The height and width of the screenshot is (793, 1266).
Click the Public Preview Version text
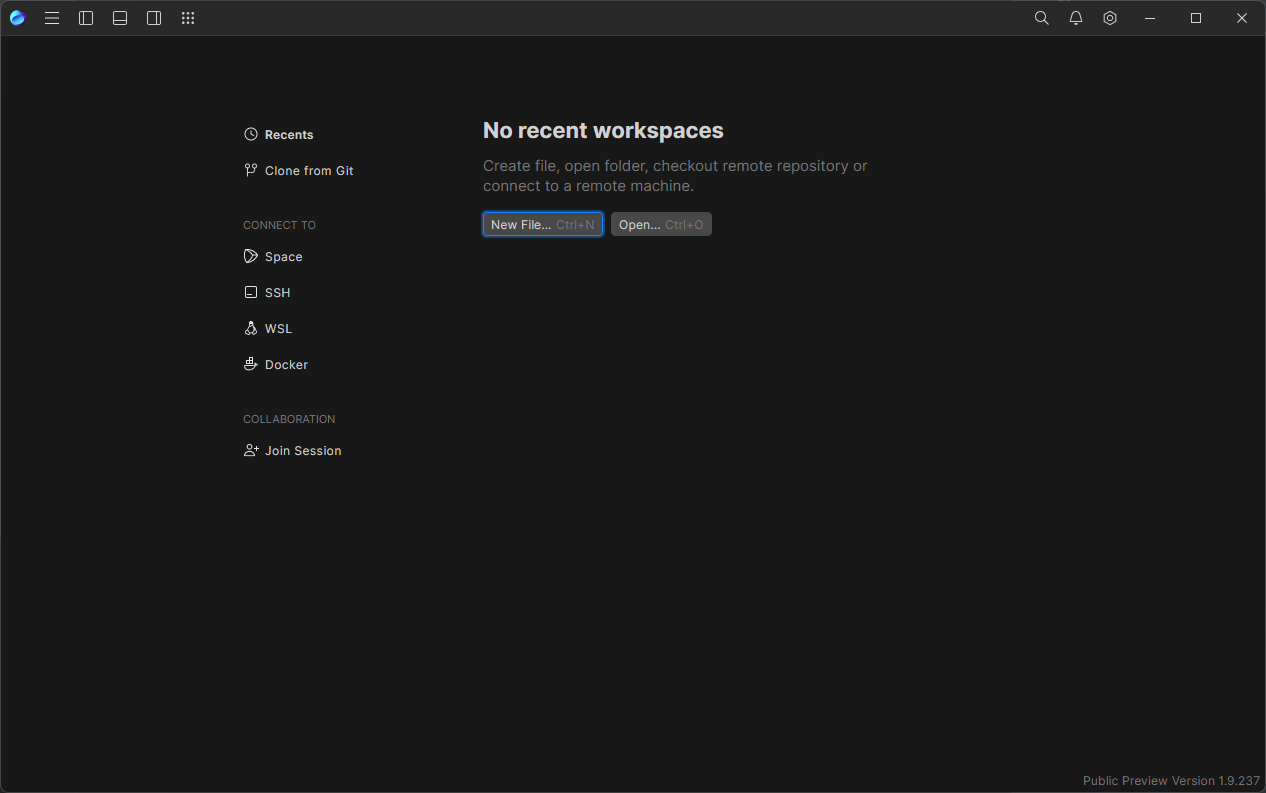click(x=1171, y=781)
